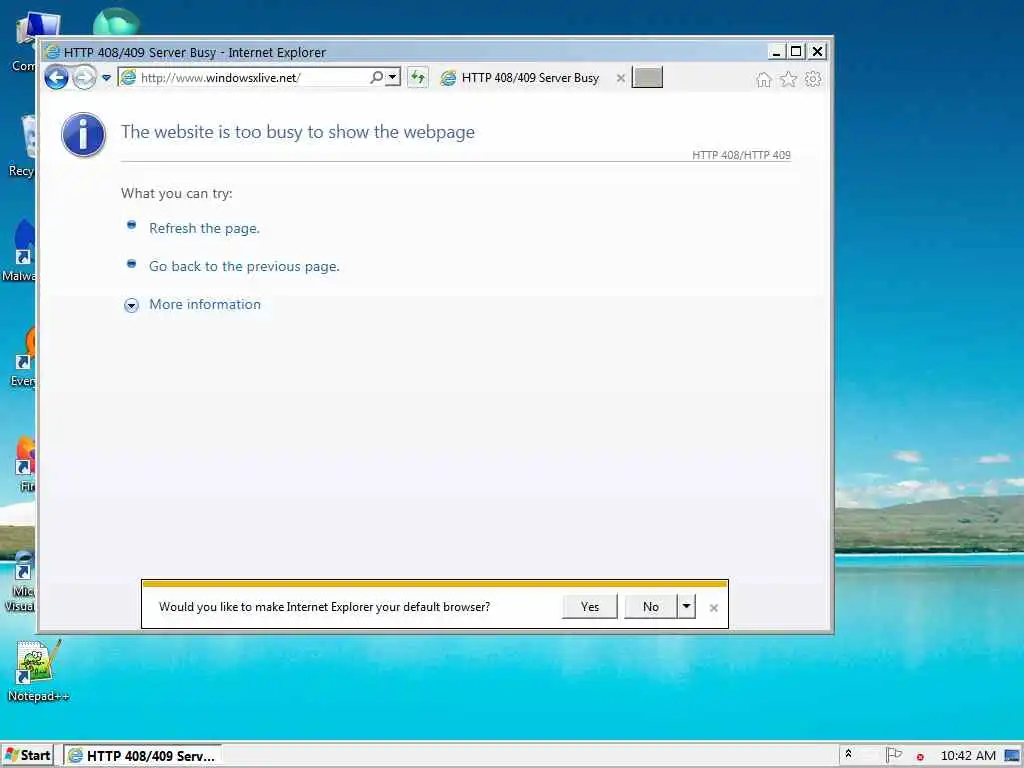This screenshot has height=768, width=1024.
Task: Click the IE icon in the window title bar
Action: pos(52,52)
